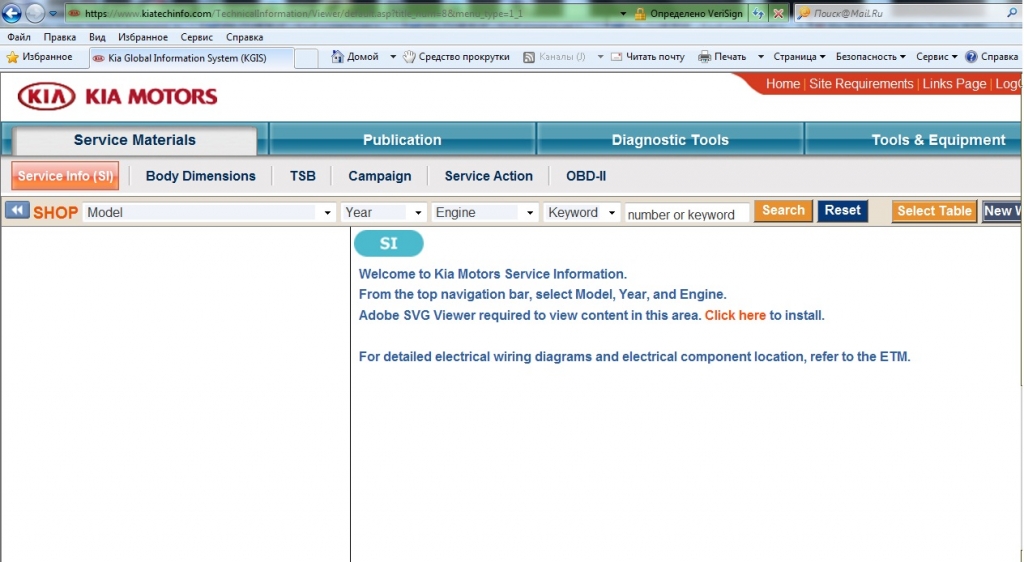Follow the 'Click here' install link
This screenshot has width=1024, height=562.
point(735,315)
